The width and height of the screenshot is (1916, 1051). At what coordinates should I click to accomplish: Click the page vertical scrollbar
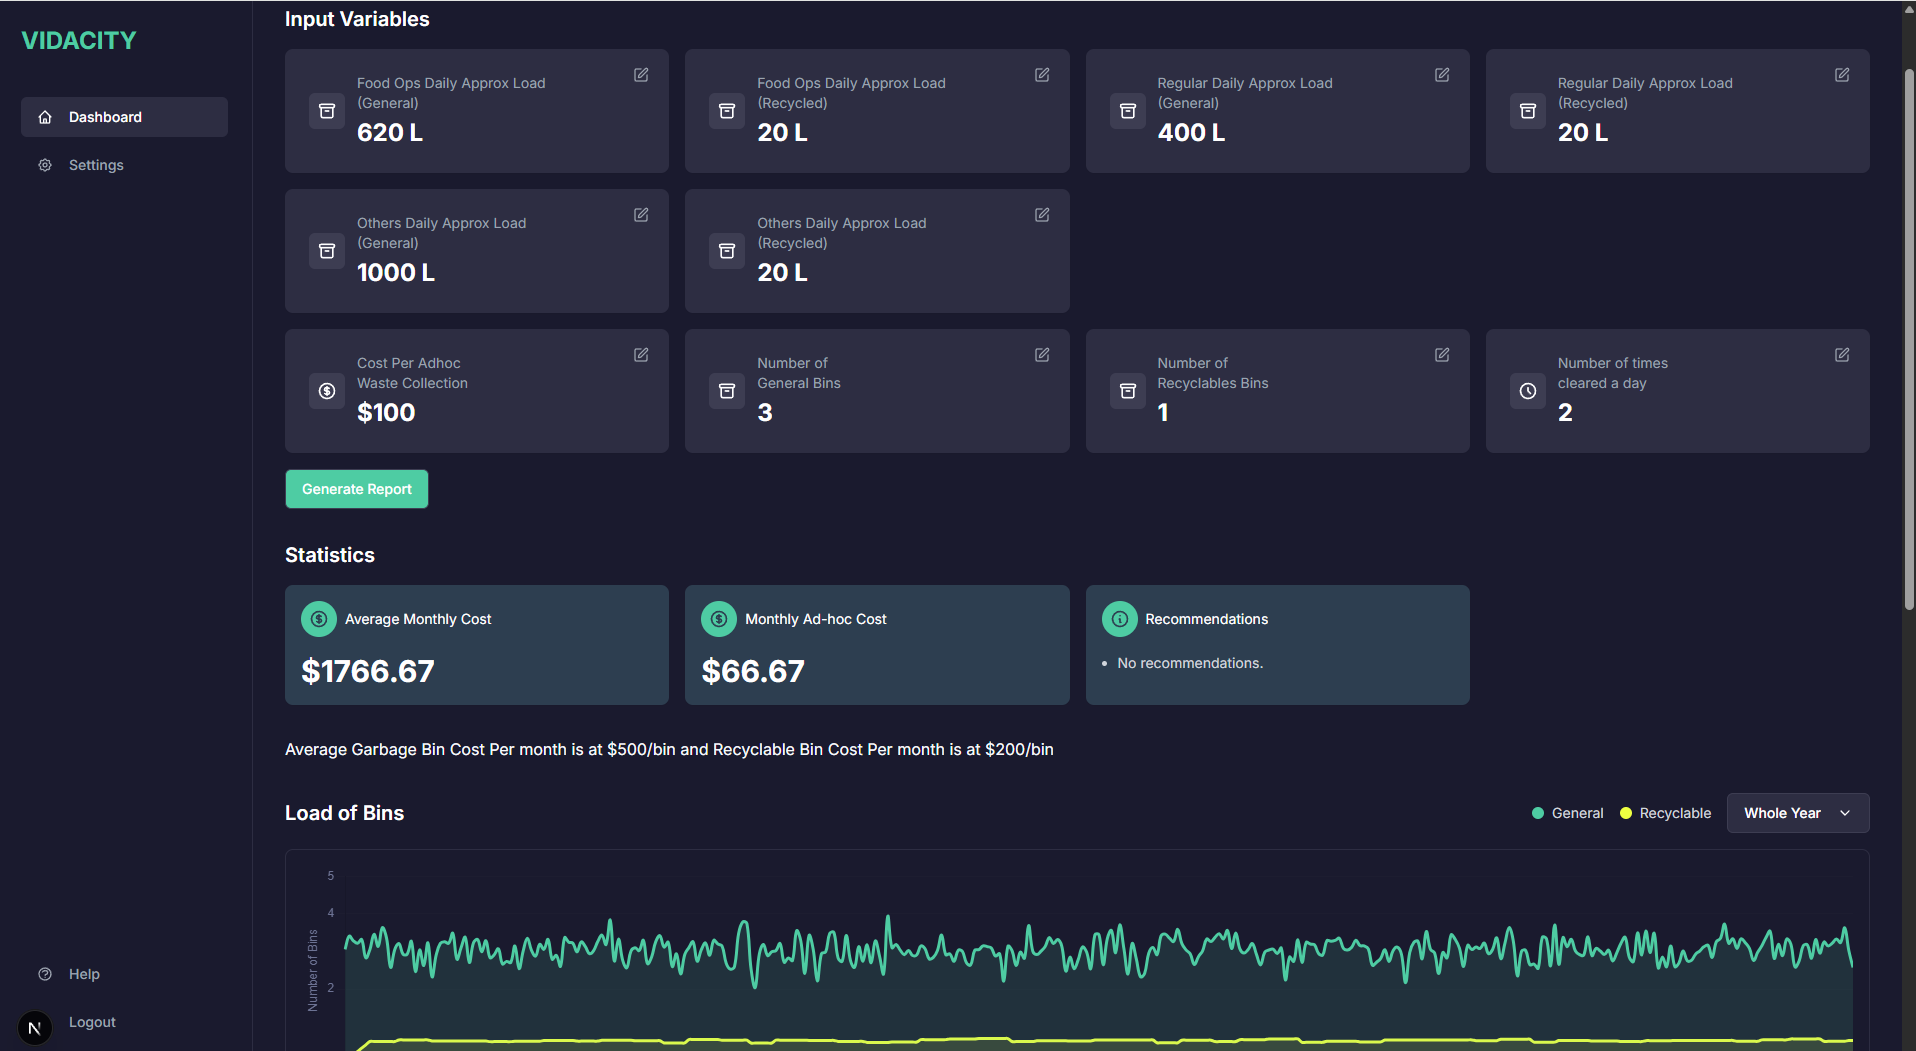click(1909, 340)
